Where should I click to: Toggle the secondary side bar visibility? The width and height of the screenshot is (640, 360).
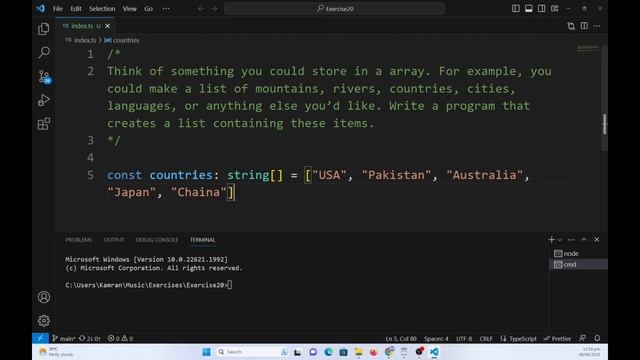(x=542, y=8)
